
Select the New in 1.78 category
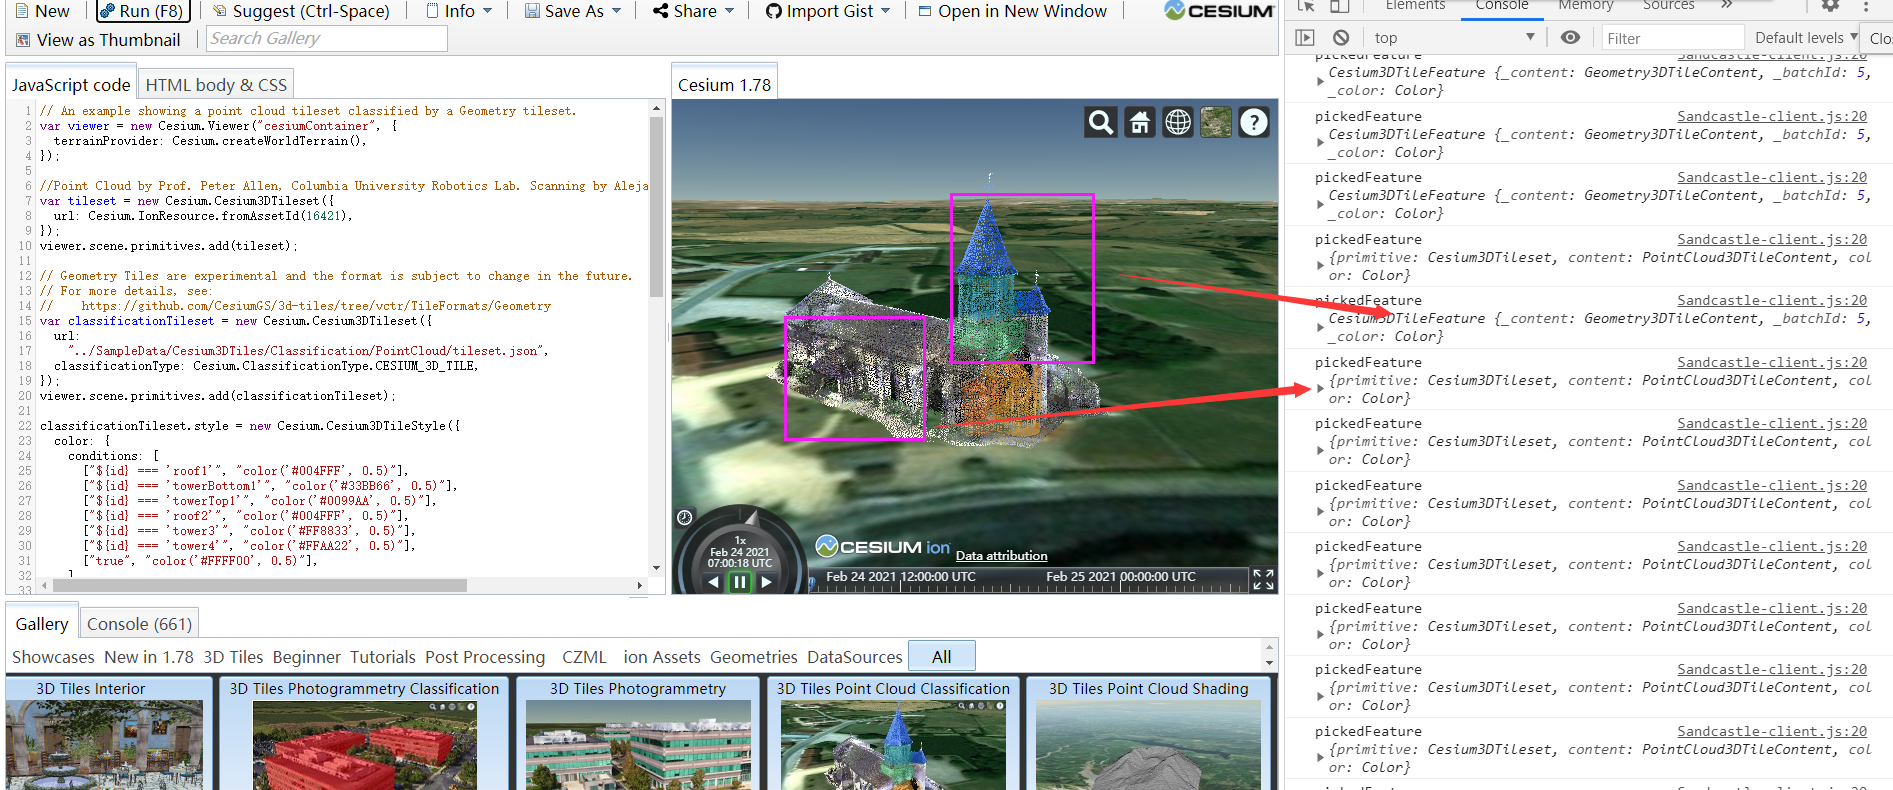click(x=149, y=657)
